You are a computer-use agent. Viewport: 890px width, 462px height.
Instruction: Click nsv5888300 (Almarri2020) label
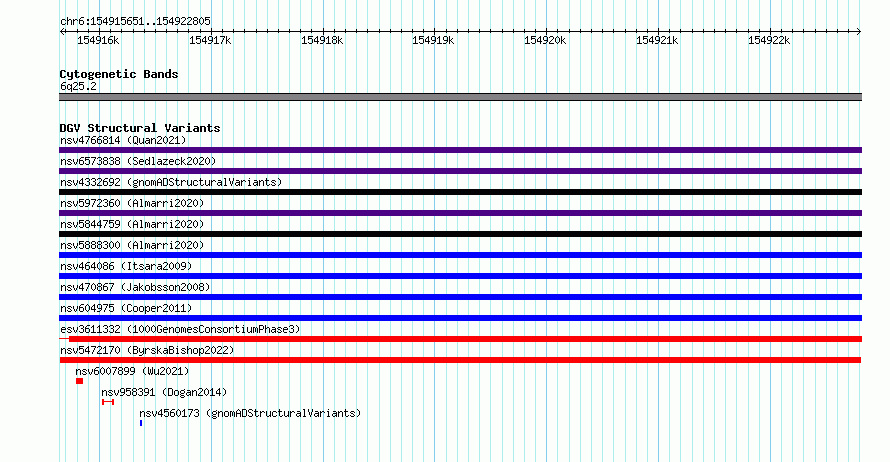pyautogui.click(x=132, y=245)
